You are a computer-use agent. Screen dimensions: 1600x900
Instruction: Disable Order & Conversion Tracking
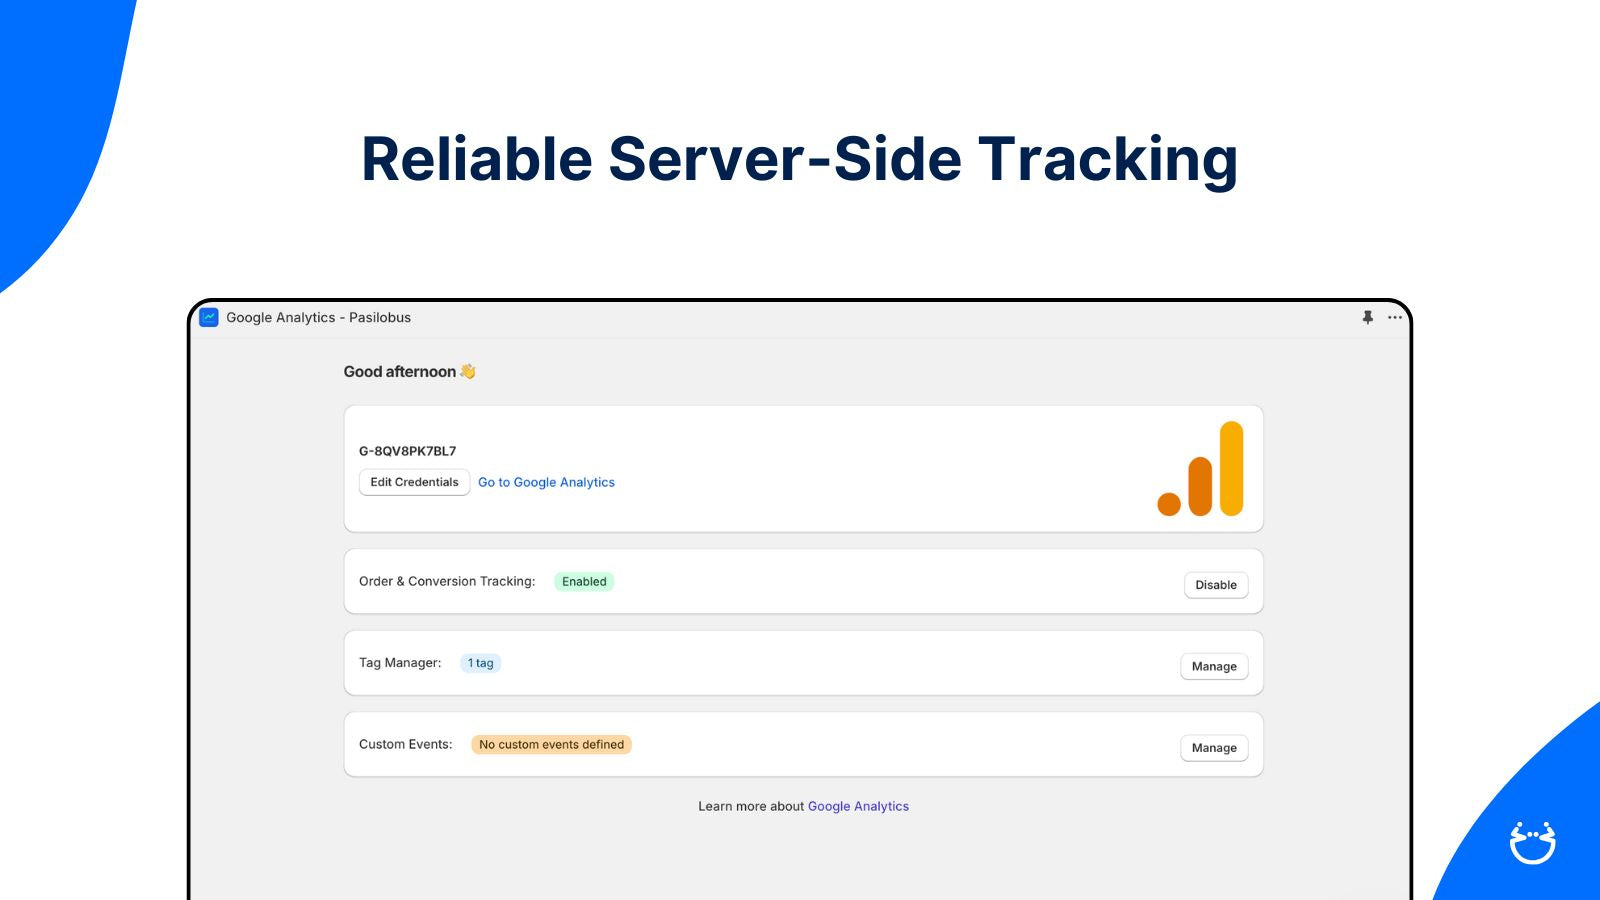1216,585
